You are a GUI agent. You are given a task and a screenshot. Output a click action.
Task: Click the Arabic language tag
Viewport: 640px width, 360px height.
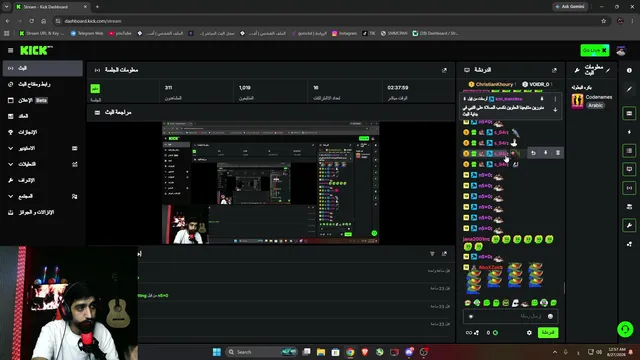point(595,105)
